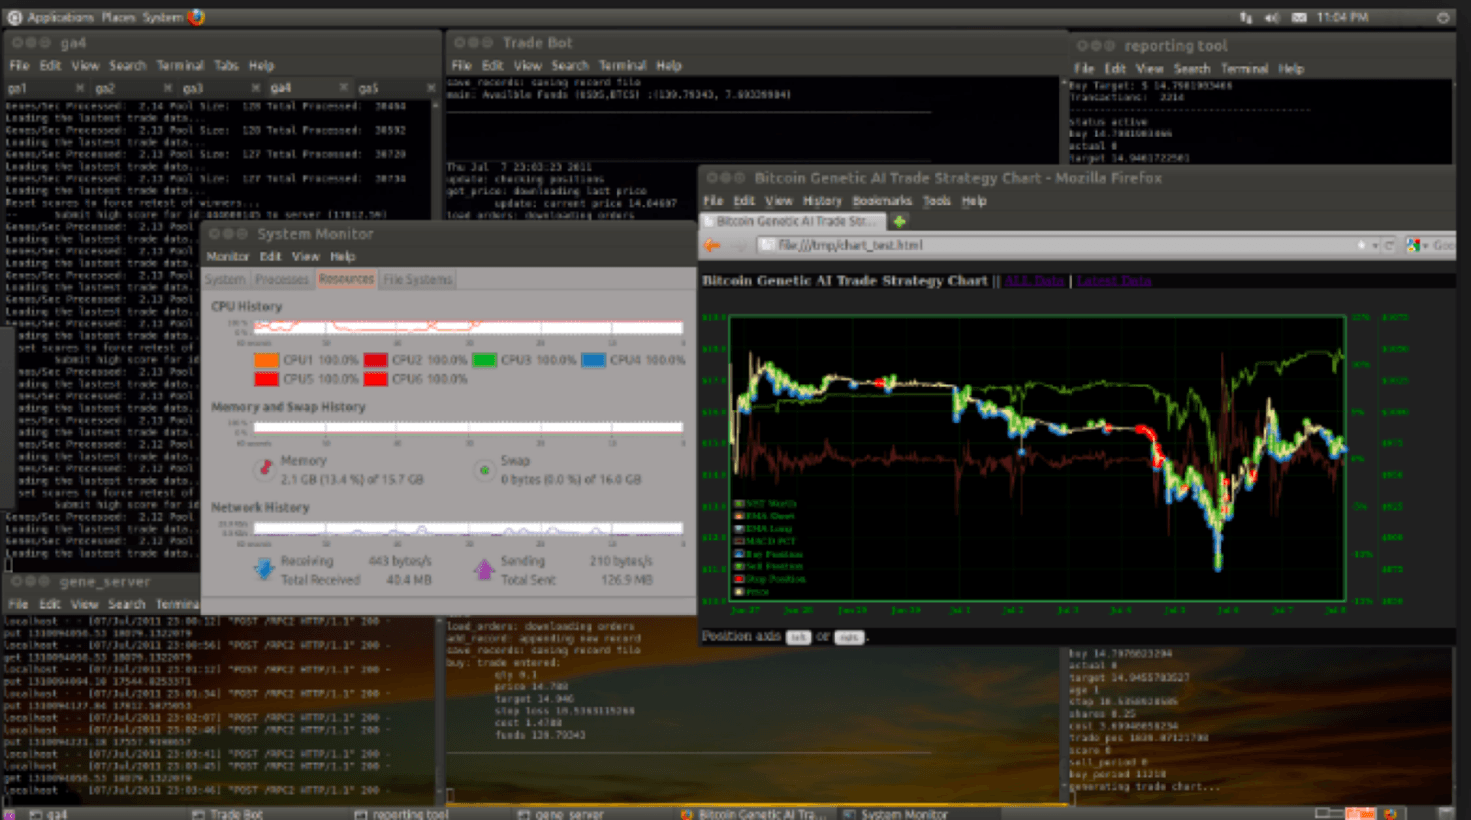This screenshot has width=1471, height=820.
Task: Click the Firefox back arrow icon
Action: (711, 244)
